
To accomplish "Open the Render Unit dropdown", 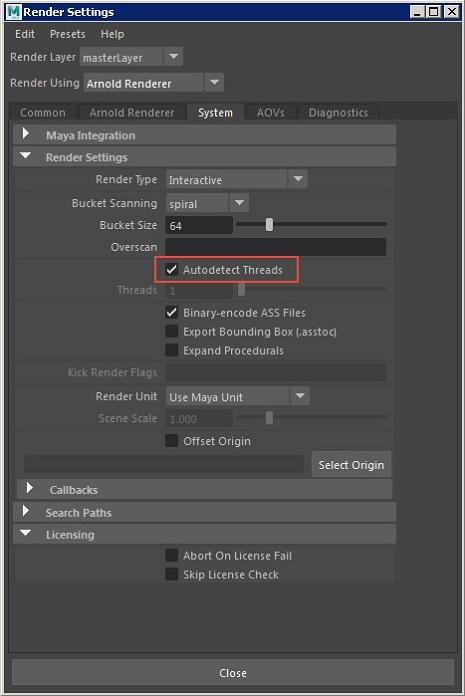I will click(x=237, y=396).
